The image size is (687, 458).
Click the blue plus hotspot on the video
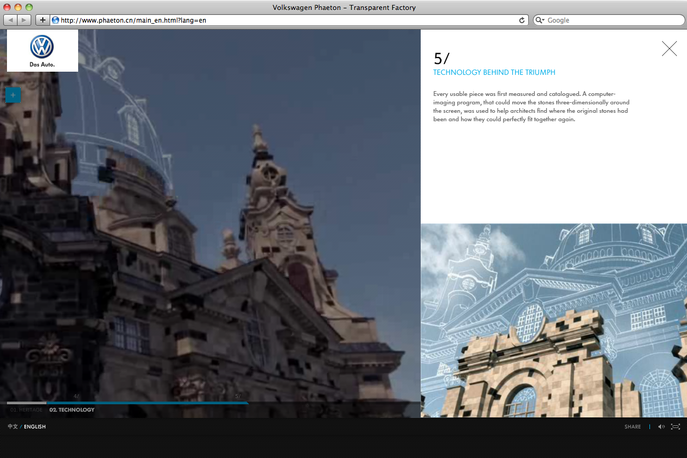[13, 96]
